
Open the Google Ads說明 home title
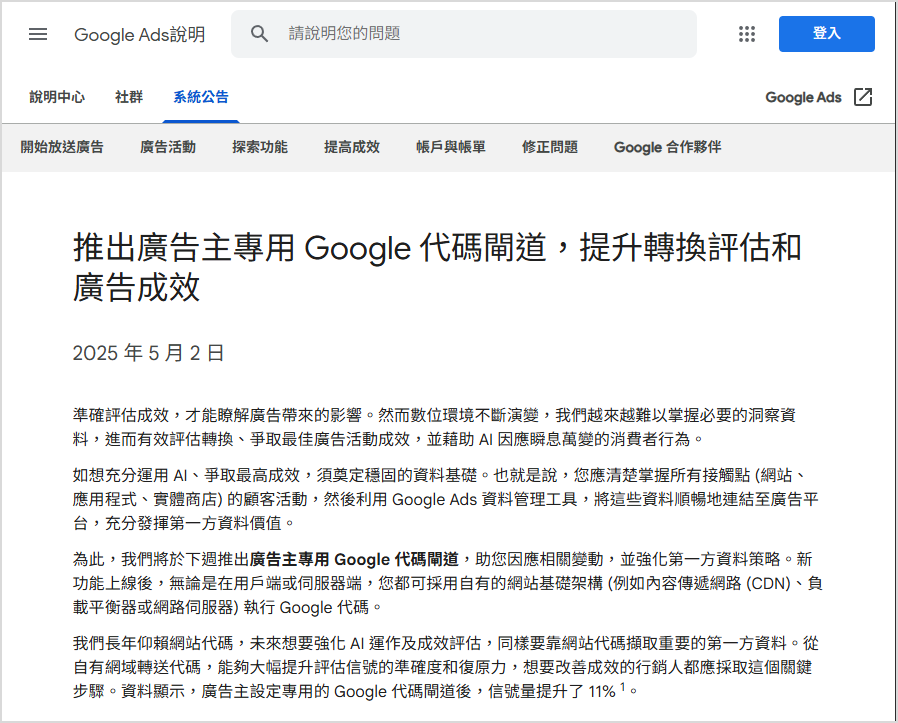(x=140, y=34)
